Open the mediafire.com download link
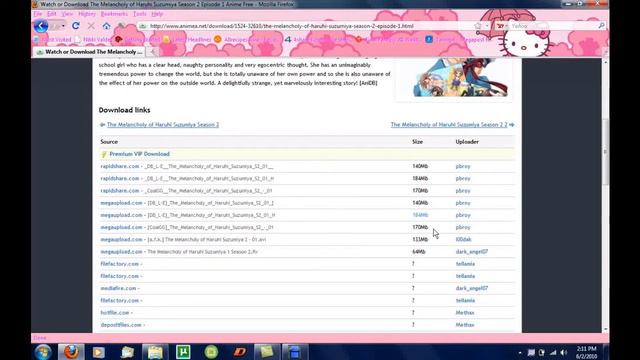Viewport: 640px width, 360px height. tap(118, 288)
